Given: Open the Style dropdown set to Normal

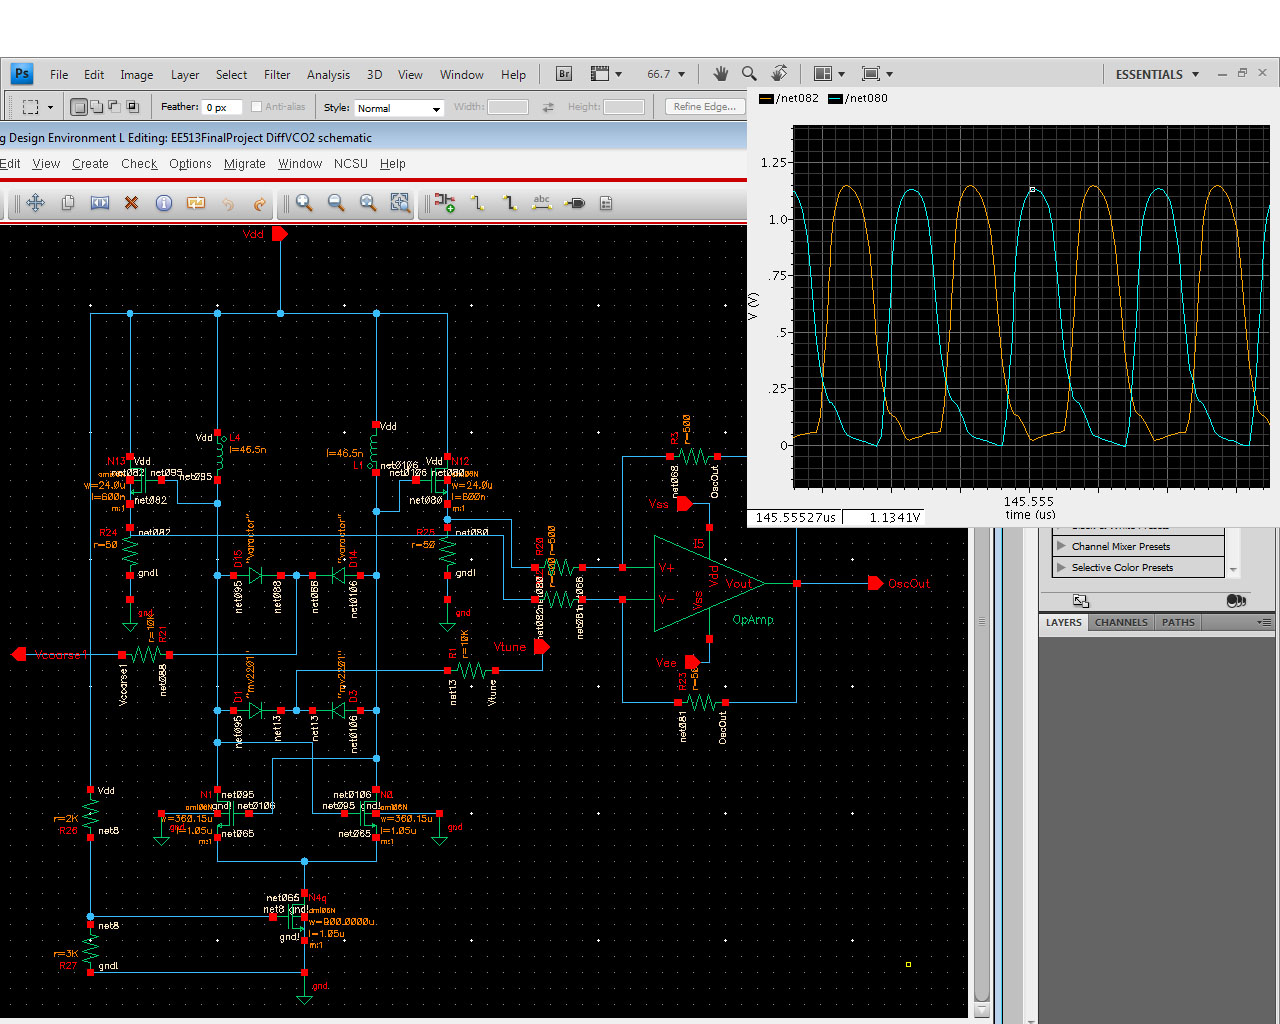Looking at the screenshot, I should tap(398, 108).
